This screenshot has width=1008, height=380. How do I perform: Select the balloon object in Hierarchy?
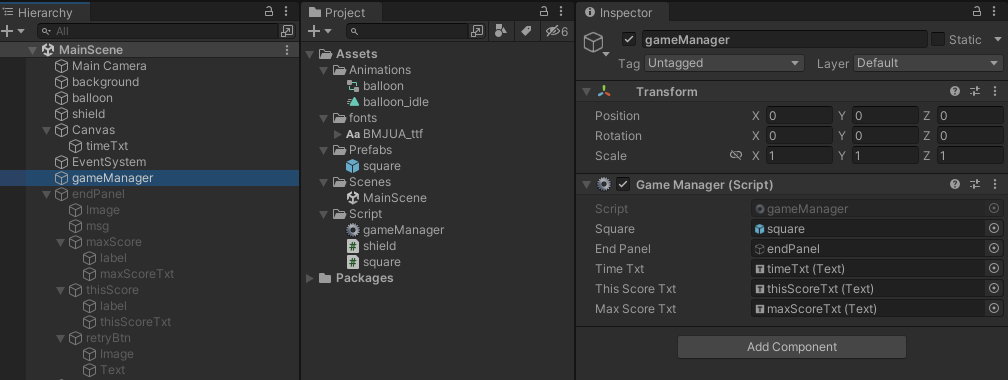92,98
